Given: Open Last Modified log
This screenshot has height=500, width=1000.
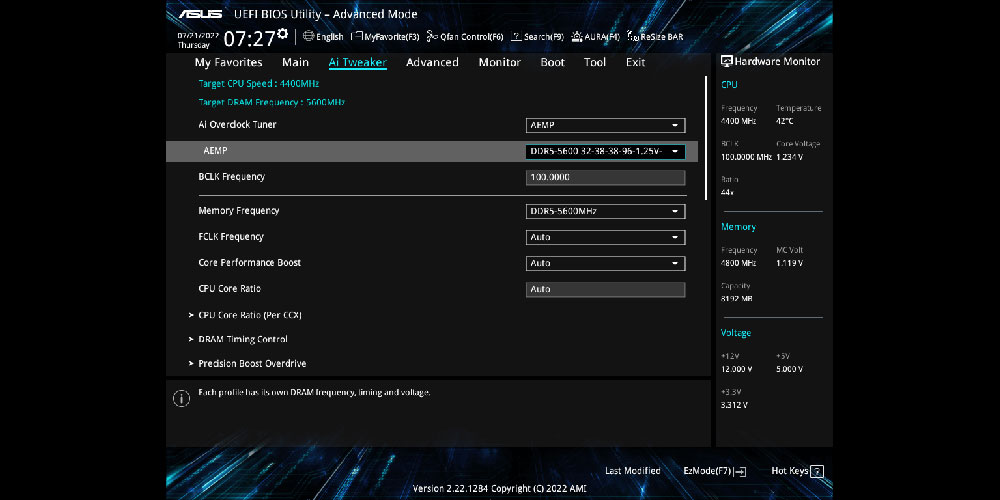Looking at the screenshot, I should pyautogui.click(x=633, y=471).
